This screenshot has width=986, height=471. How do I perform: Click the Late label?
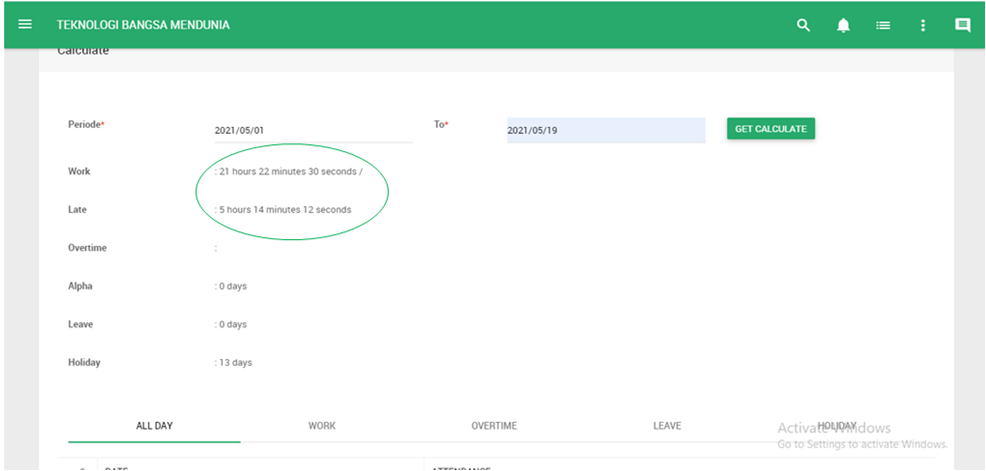(x=77, y=209)
